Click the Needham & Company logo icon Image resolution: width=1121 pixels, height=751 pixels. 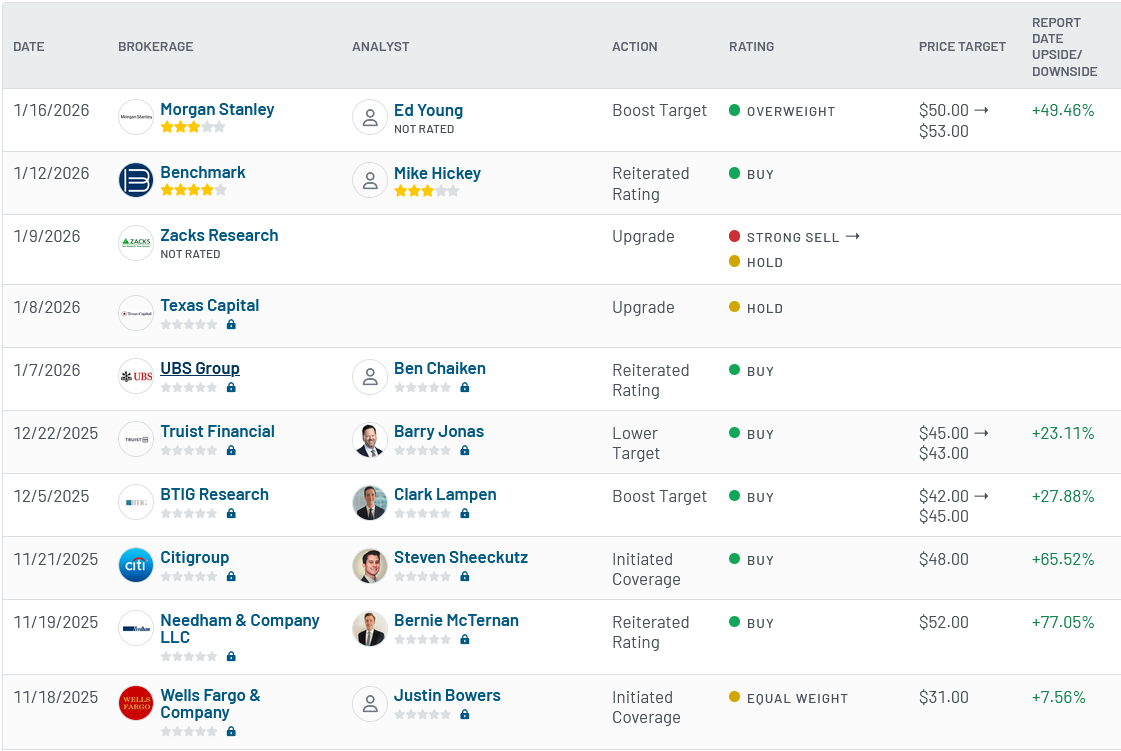[x=136, y=628]
